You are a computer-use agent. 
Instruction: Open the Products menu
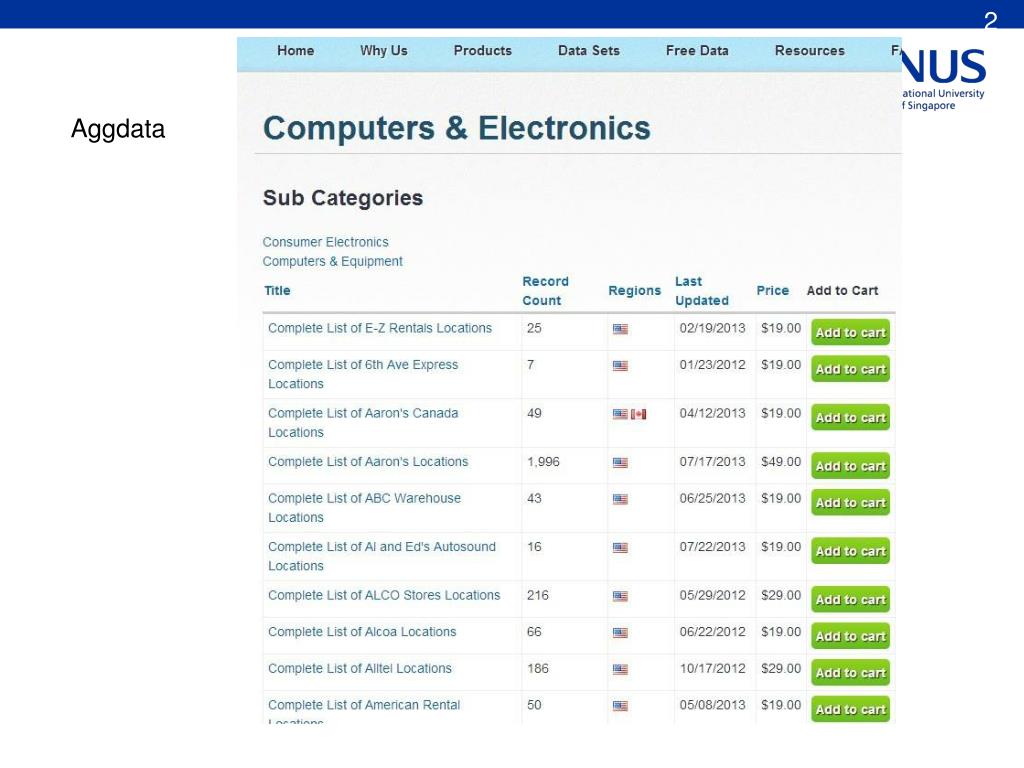(483, 50)
